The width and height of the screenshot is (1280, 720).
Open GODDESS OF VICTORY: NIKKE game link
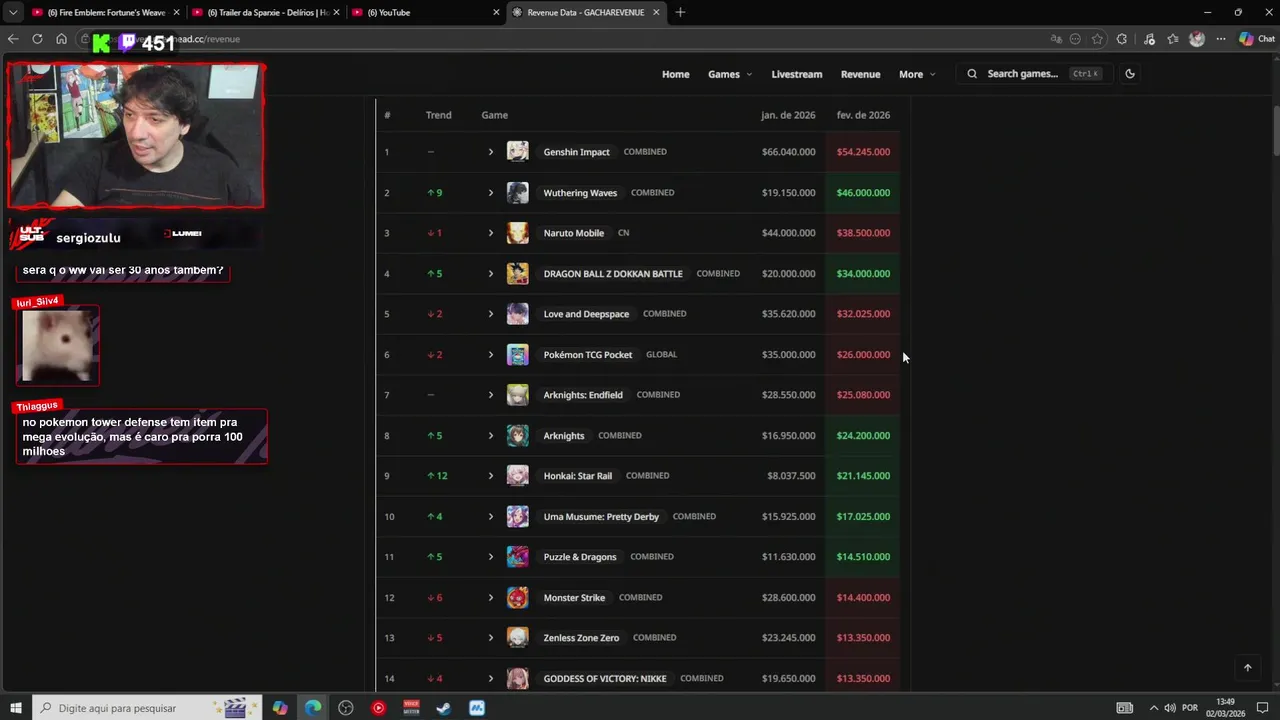pos(604,679)
